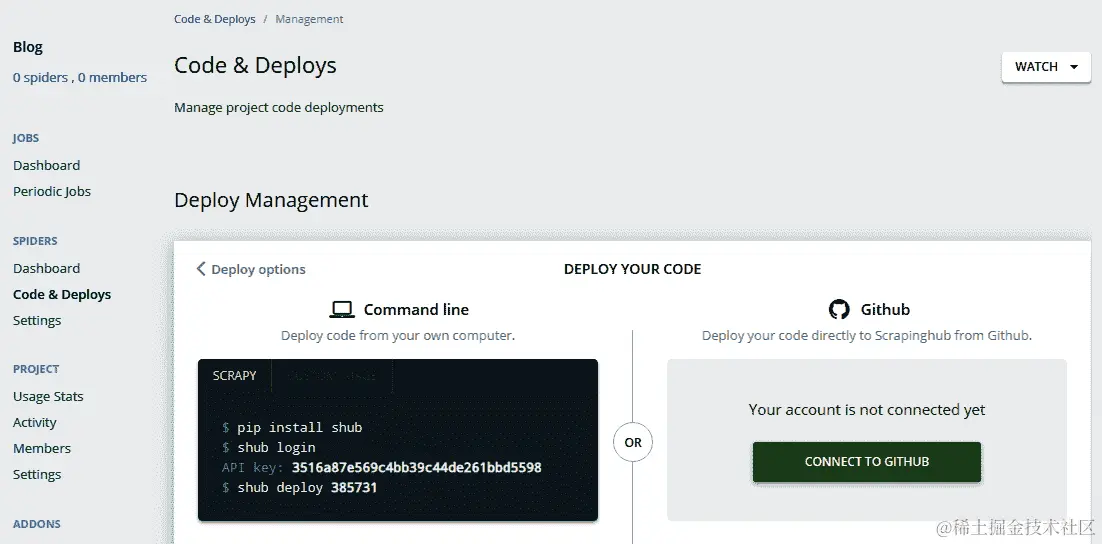
Task: Click the 'Command line' heading text
Action: 416,309
